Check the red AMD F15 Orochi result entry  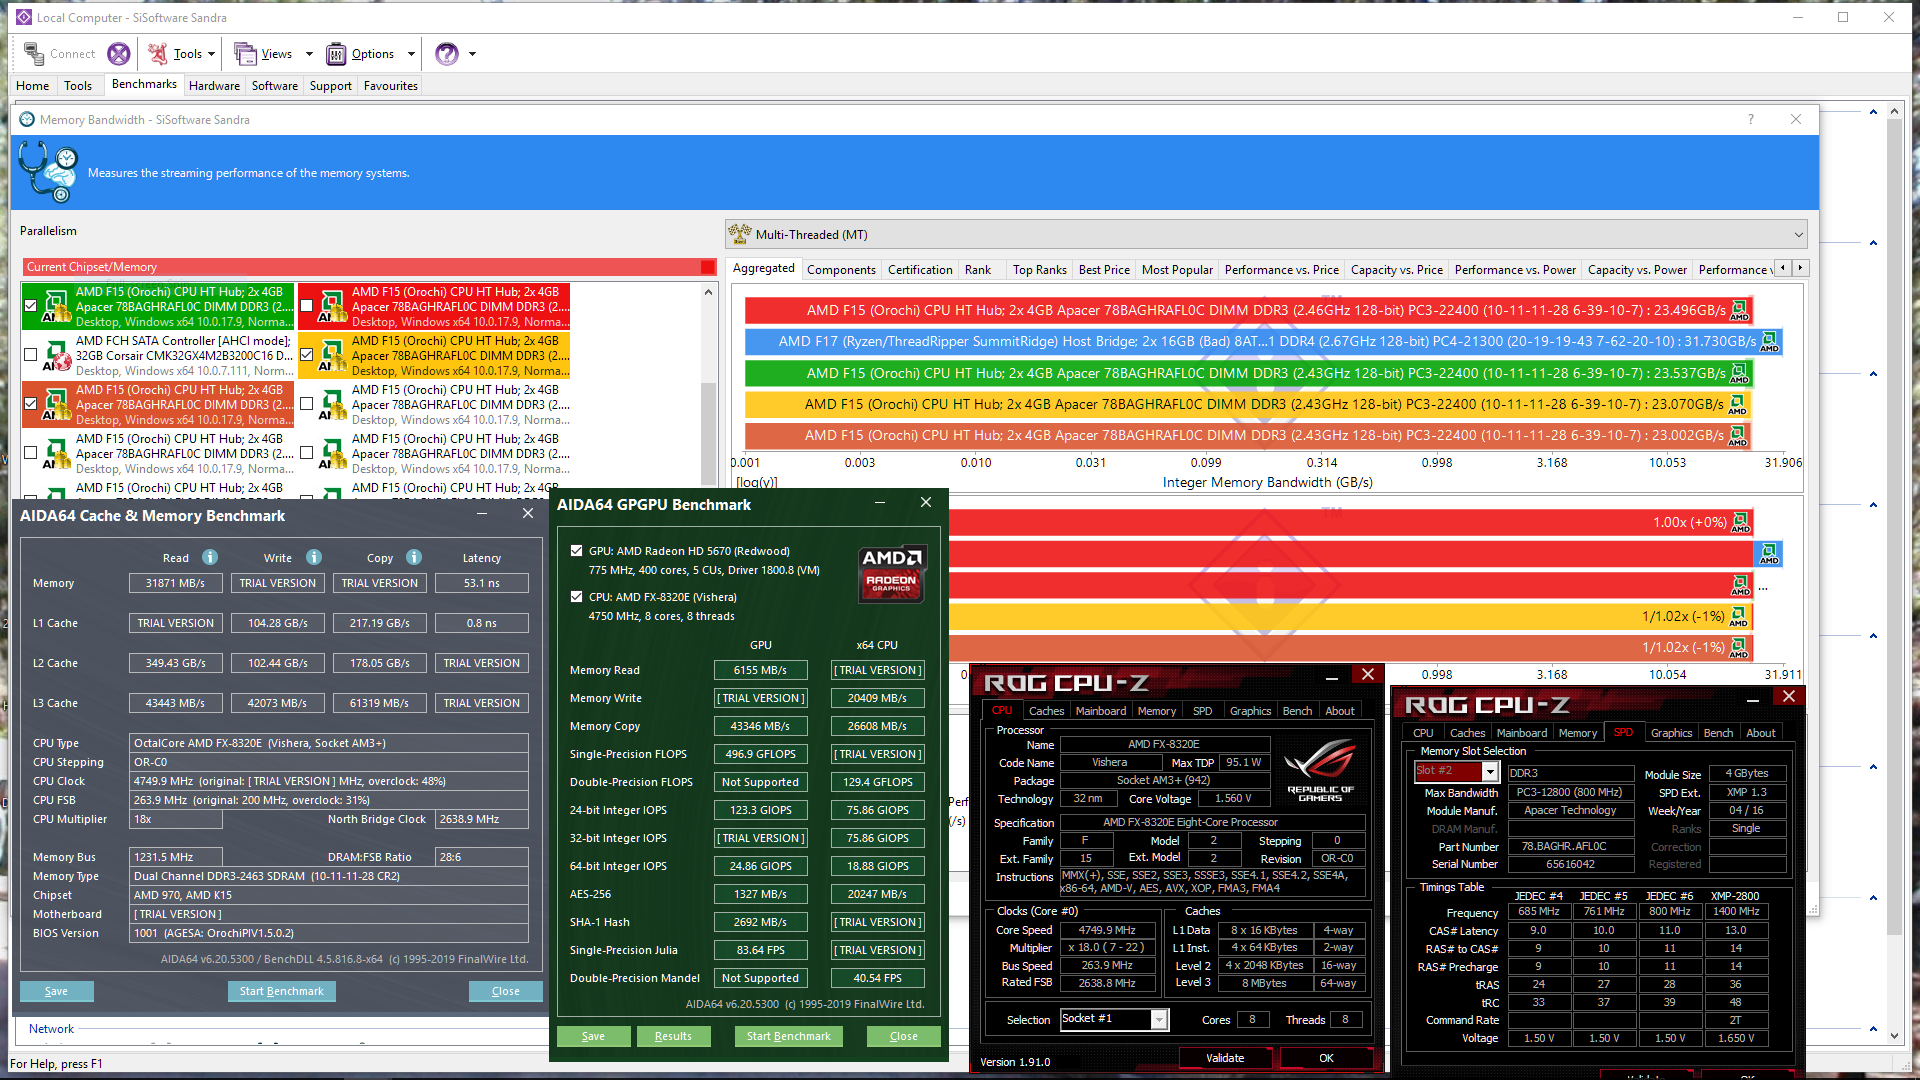click(x=307, y=306)
